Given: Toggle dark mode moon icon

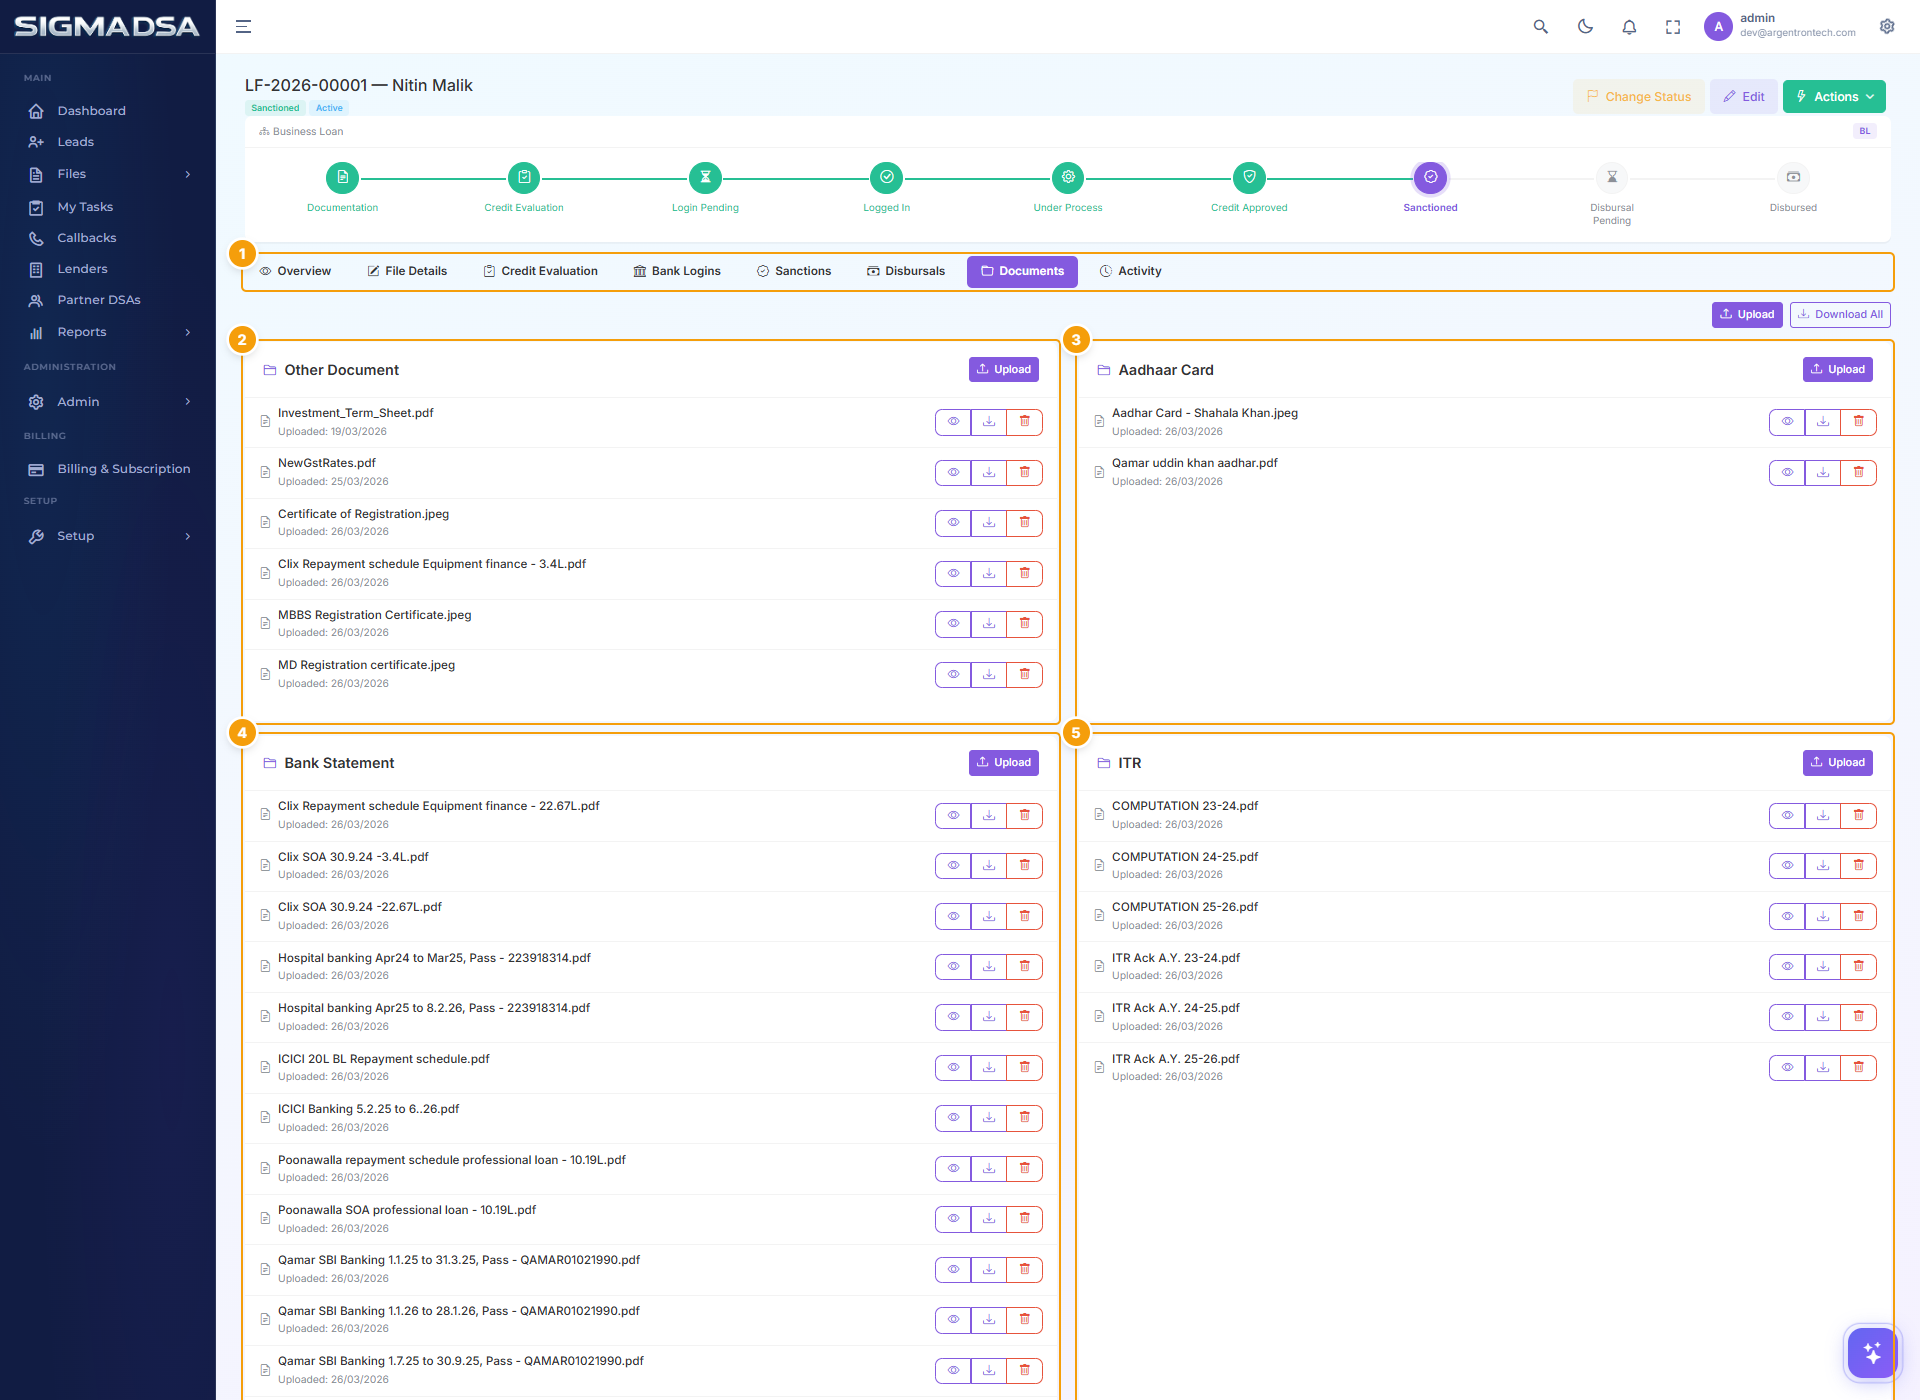Looking at the screenshot, I should pyautogui.click(x=1585, y=27).
